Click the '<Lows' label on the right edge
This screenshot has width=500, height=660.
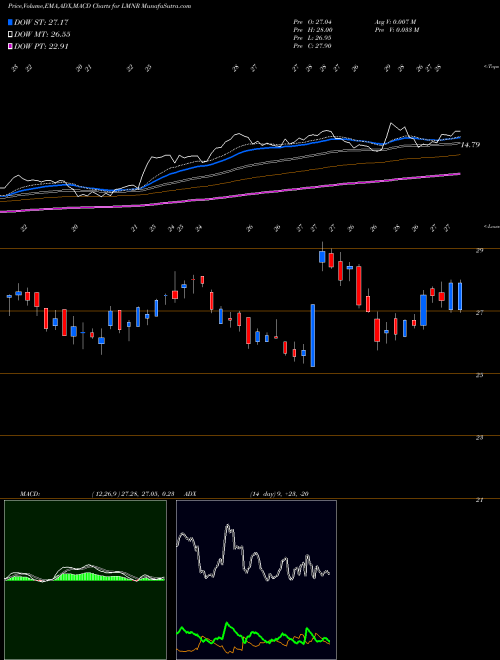point(491,226)
